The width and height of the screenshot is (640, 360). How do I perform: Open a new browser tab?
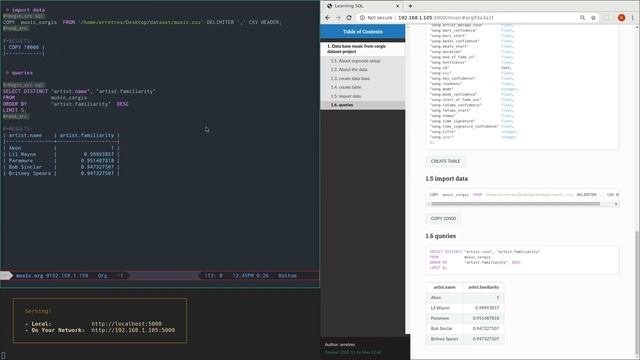point(410,6)
